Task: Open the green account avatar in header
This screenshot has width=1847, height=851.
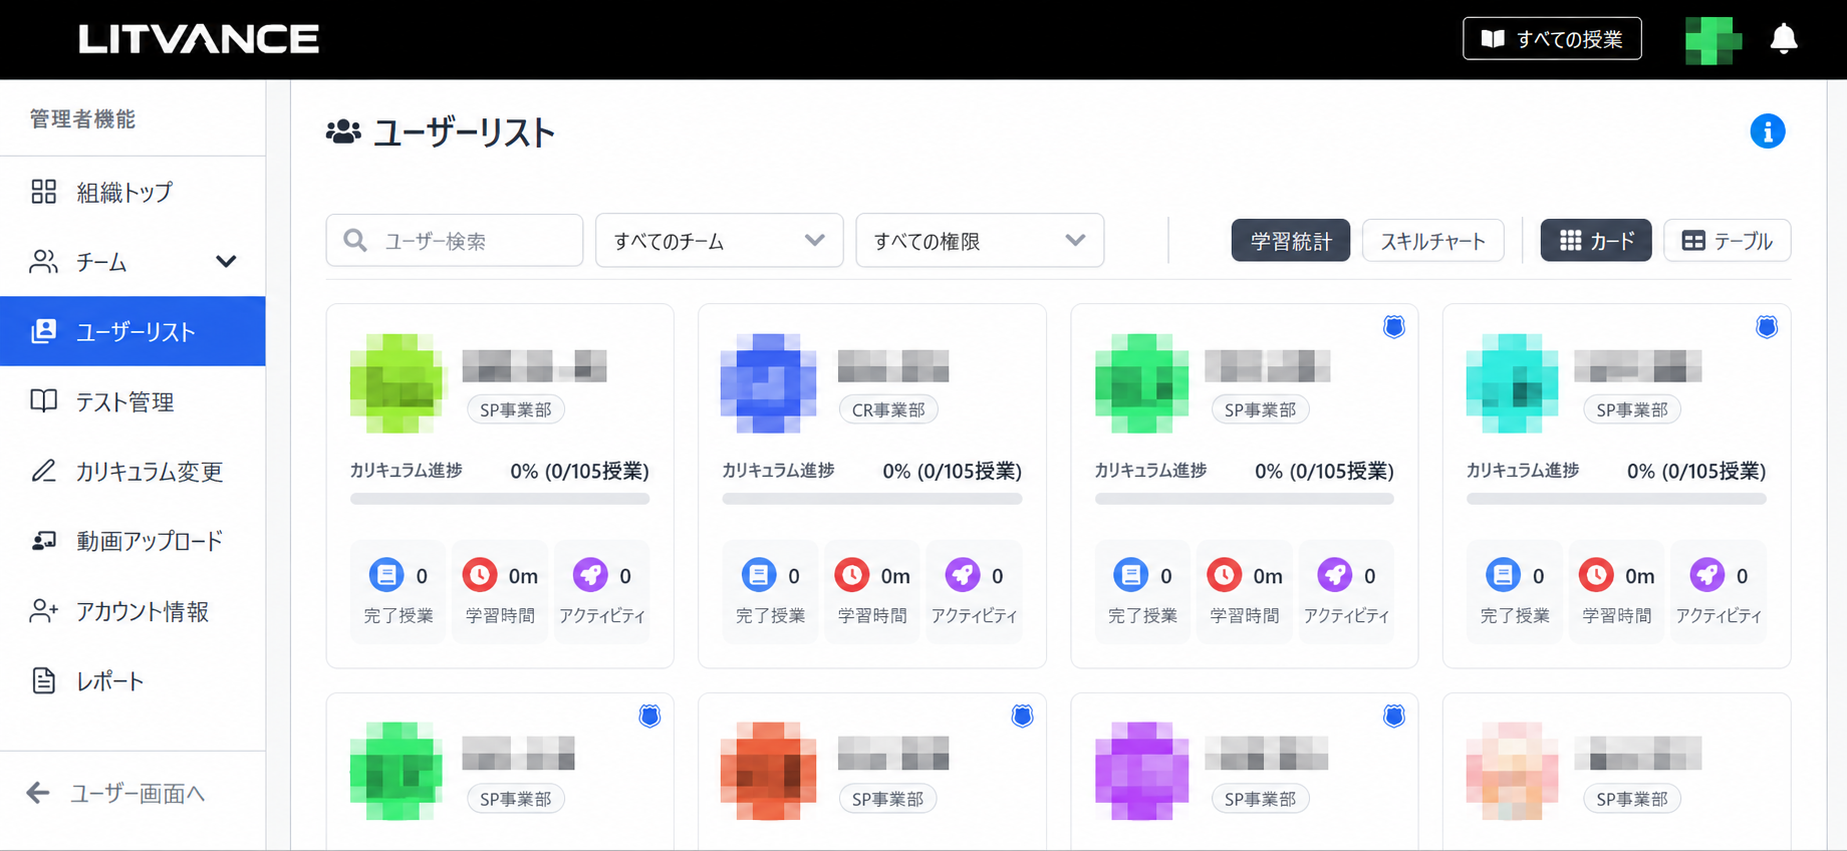Action: [1713, 40]
